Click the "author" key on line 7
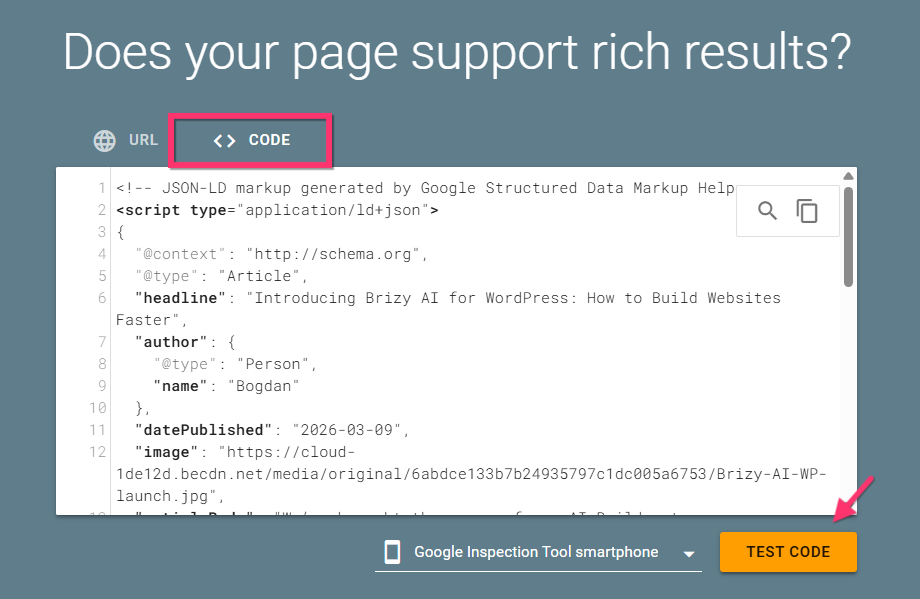The height and width of the screenshot is (599, 920). [171, 342]
